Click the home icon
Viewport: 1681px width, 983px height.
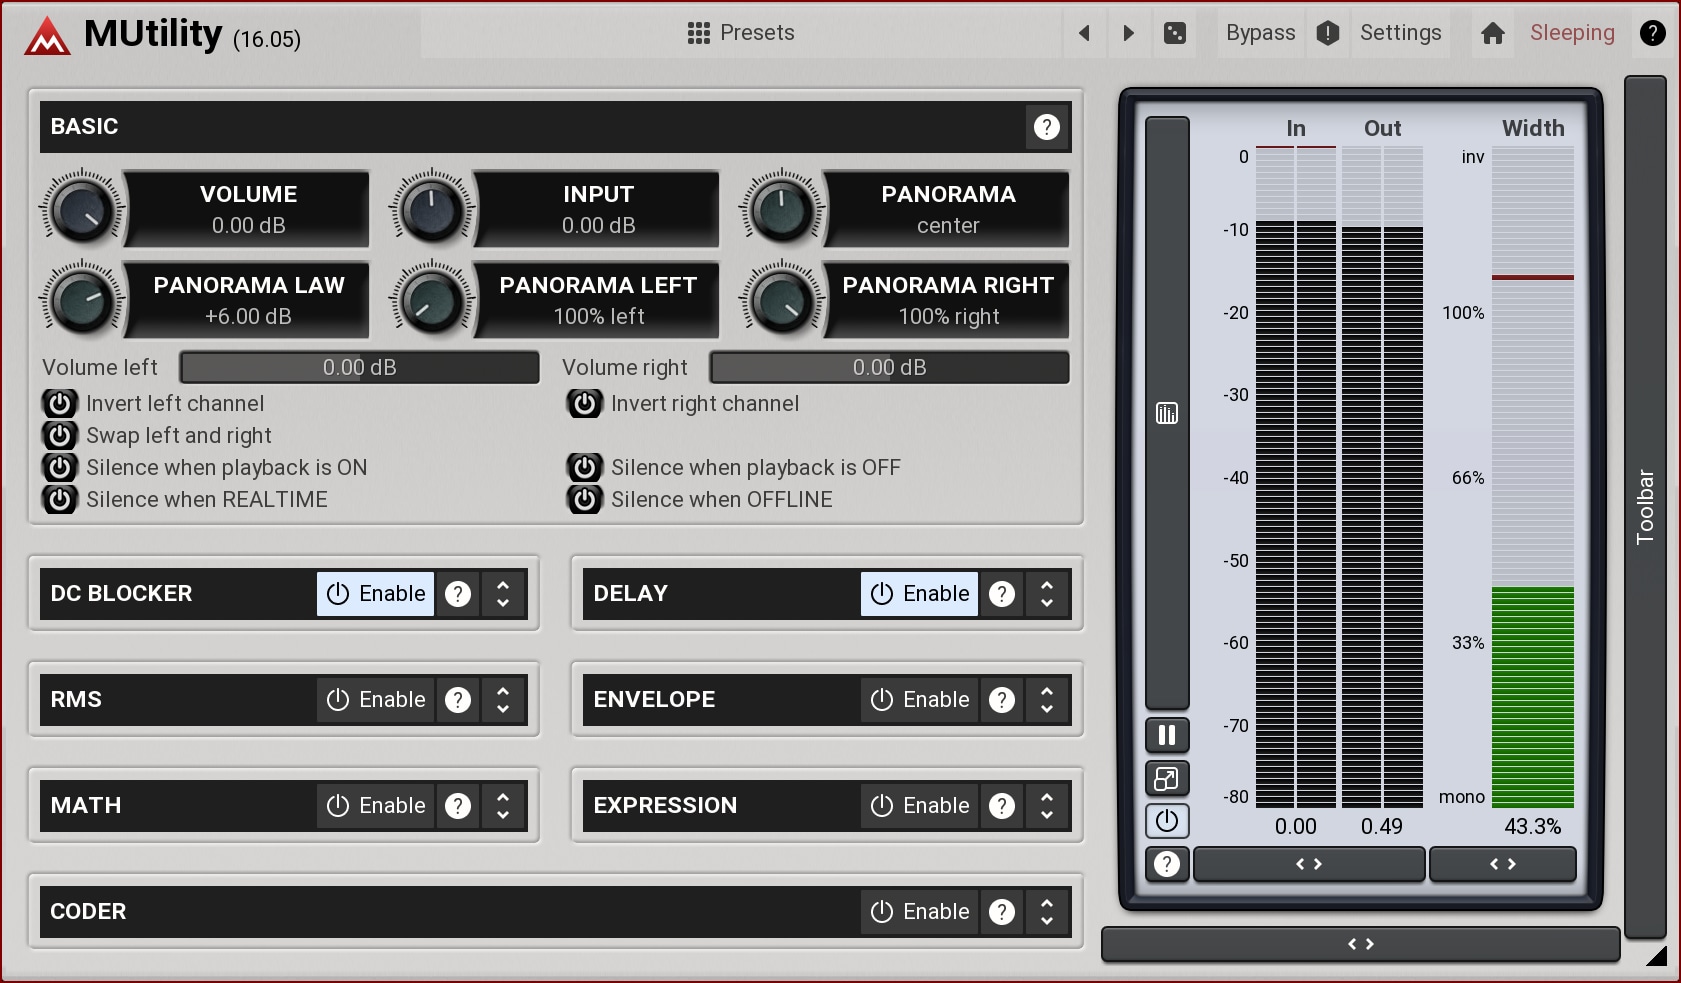(x=1493, y=33)
